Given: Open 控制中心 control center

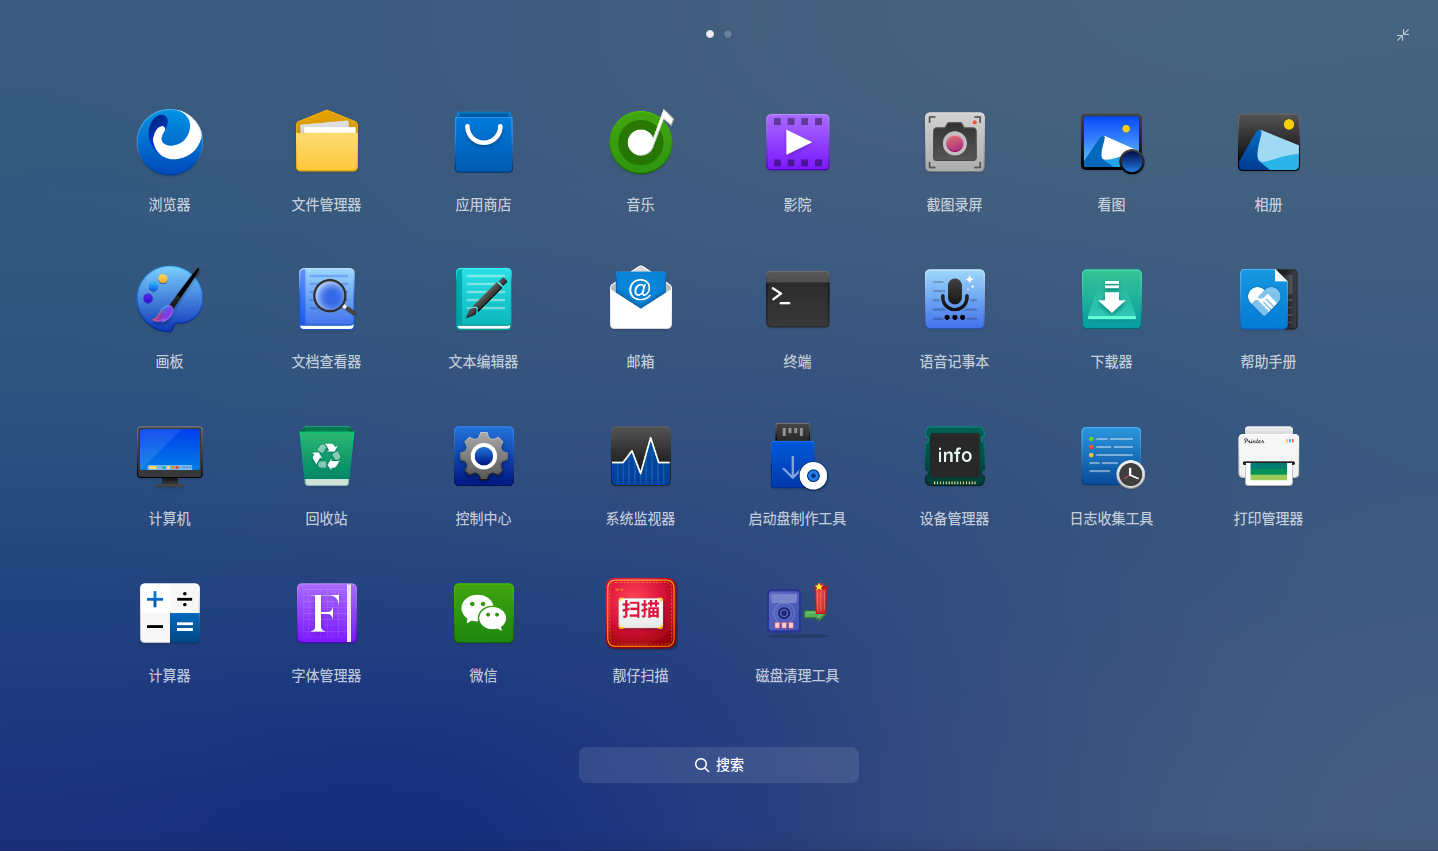Looking at the screenshot, I should pyautogui.click(x=483, y=456).
